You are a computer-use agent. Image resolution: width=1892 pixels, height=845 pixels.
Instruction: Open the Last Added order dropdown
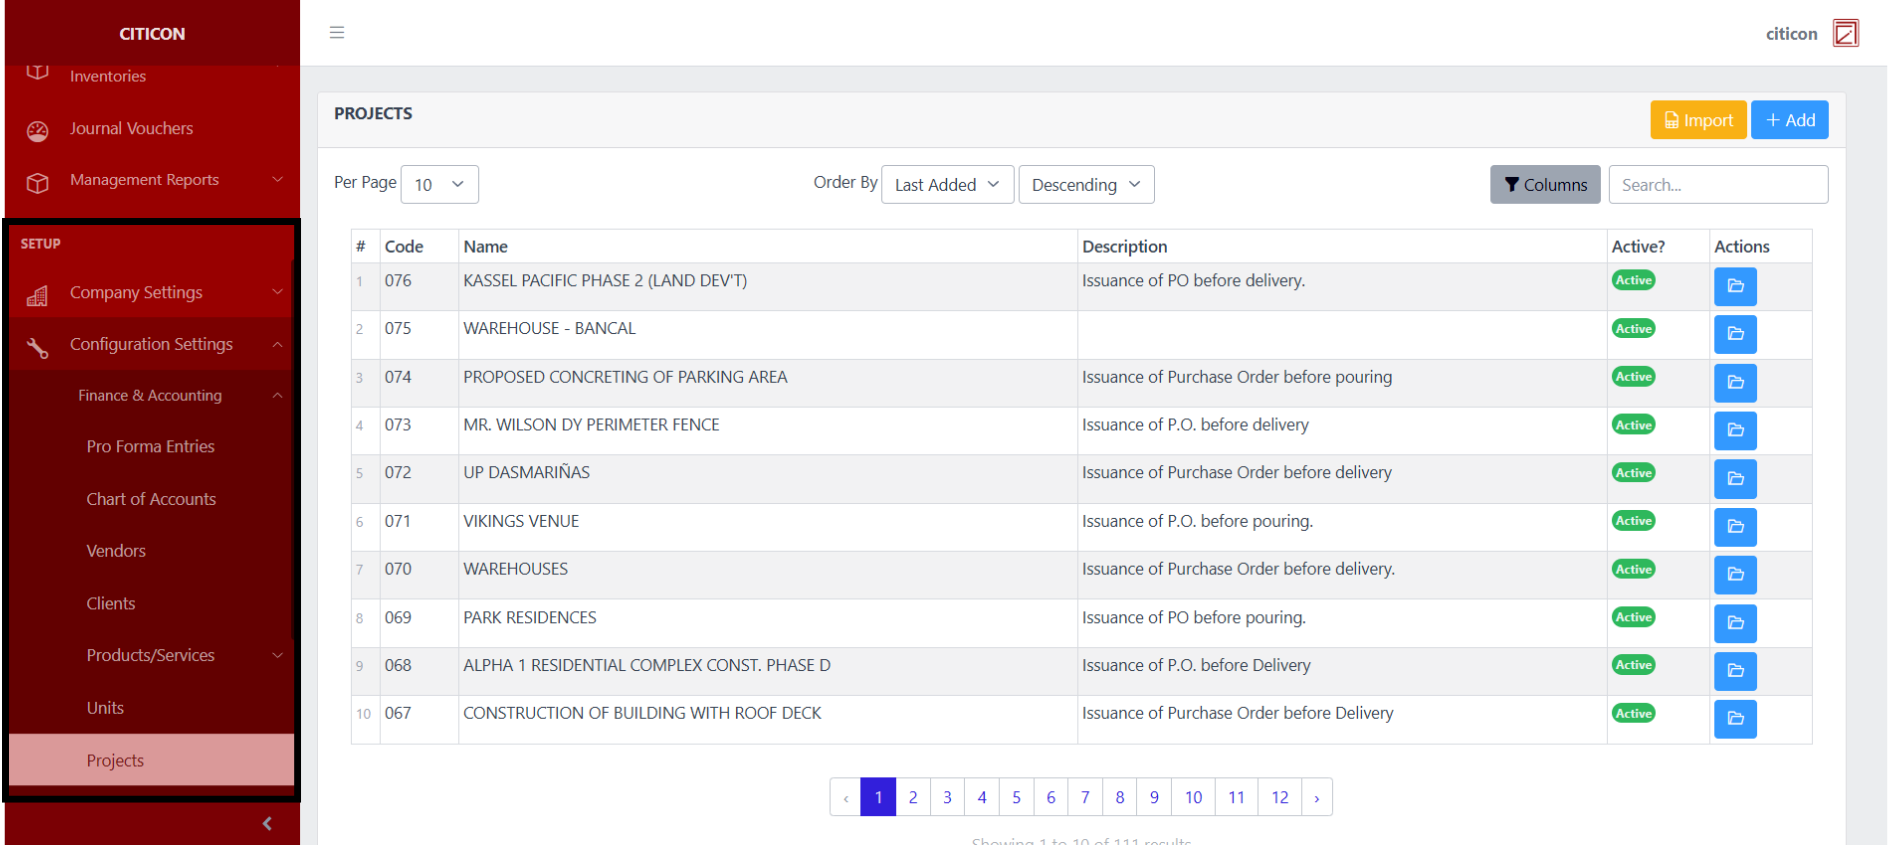pyautogui.click(x=946, y=185)
